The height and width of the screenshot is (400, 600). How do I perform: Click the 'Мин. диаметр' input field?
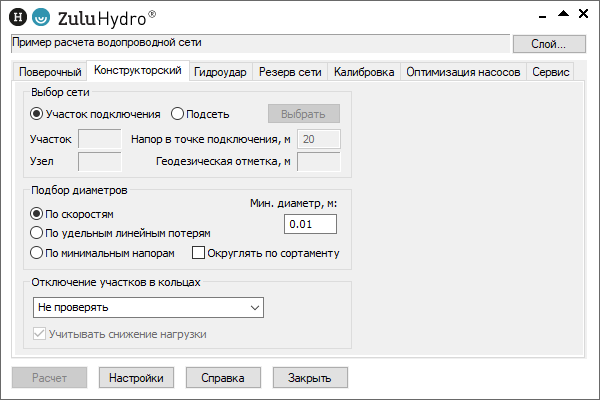311,224
